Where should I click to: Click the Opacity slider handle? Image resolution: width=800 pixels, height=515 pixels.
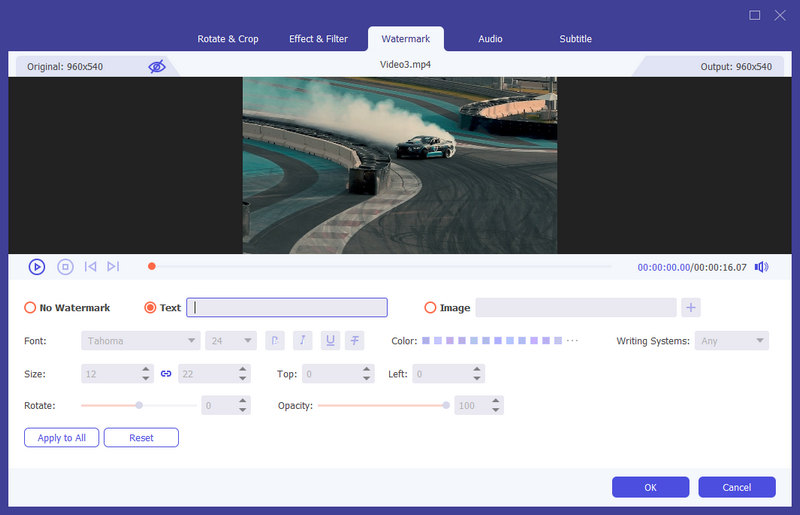[445, 406]
